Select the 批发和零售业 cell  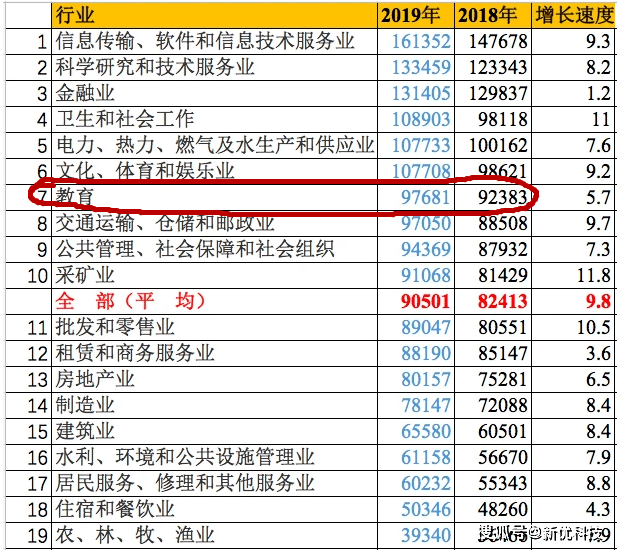point(214,327)
